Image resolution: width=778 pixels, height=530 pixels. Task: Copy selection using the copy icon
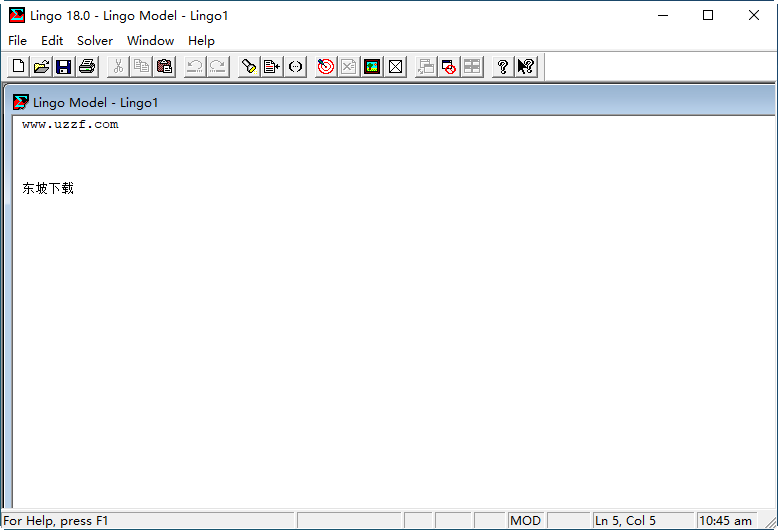141,66
